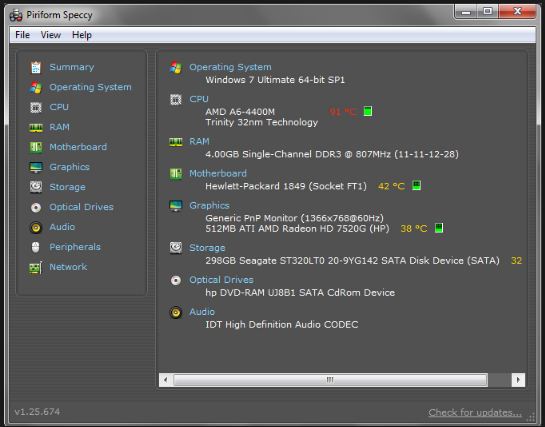Click the RAM heading link in summary
545x427 pixels.
pyautogui.click(x=199, y=141)
